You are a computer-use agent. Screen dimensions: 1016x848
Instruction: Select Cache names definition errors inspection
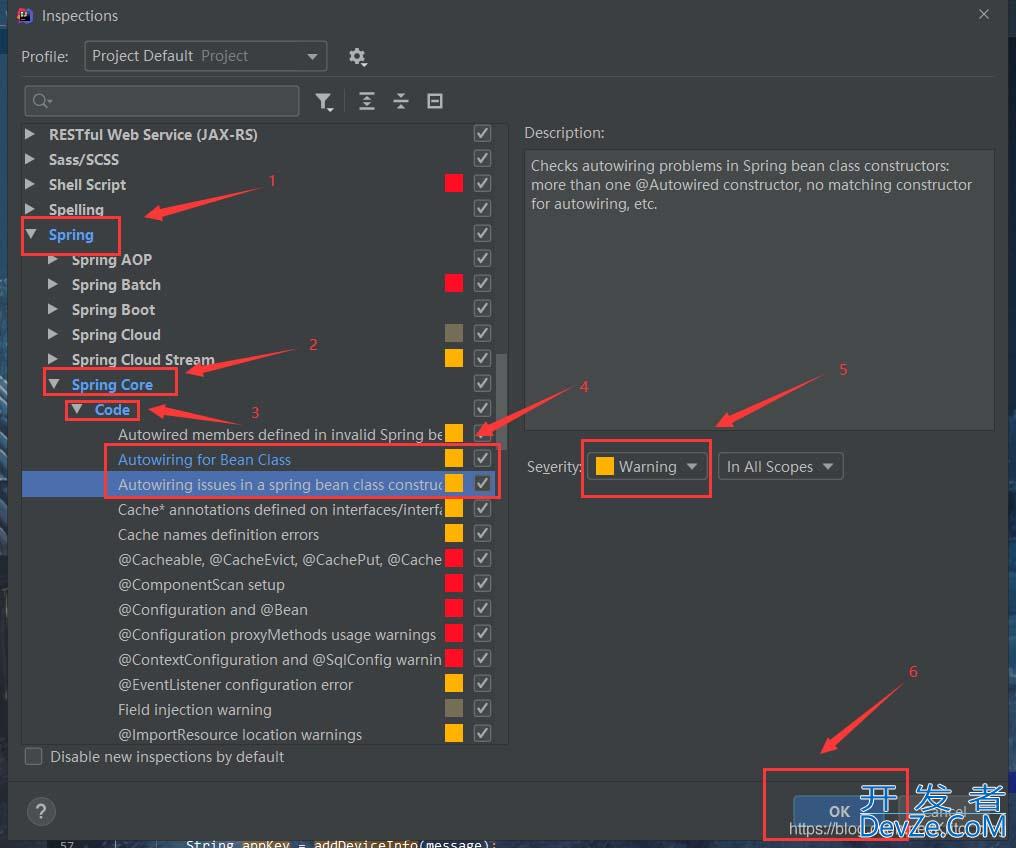218,534
